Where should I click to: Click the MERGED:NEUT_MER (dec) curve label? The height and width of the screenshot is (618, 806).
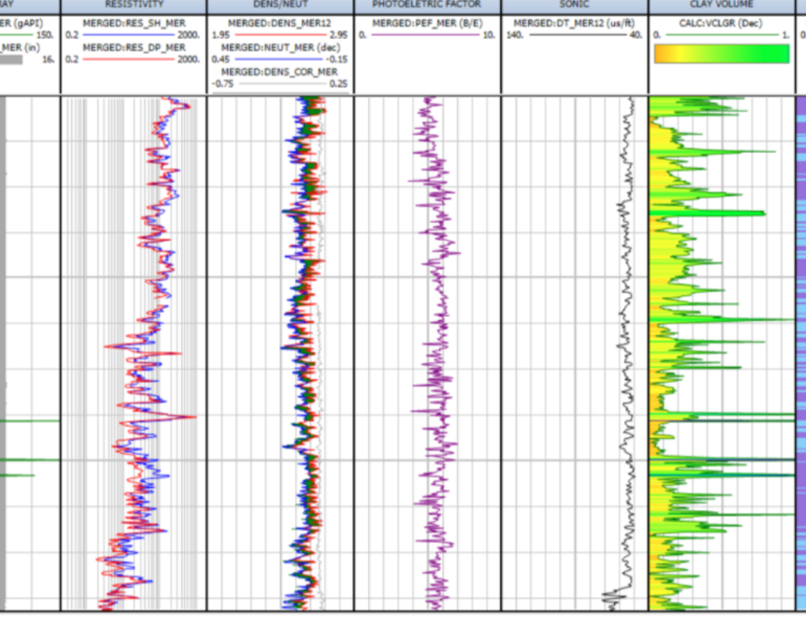coord(280,47)
